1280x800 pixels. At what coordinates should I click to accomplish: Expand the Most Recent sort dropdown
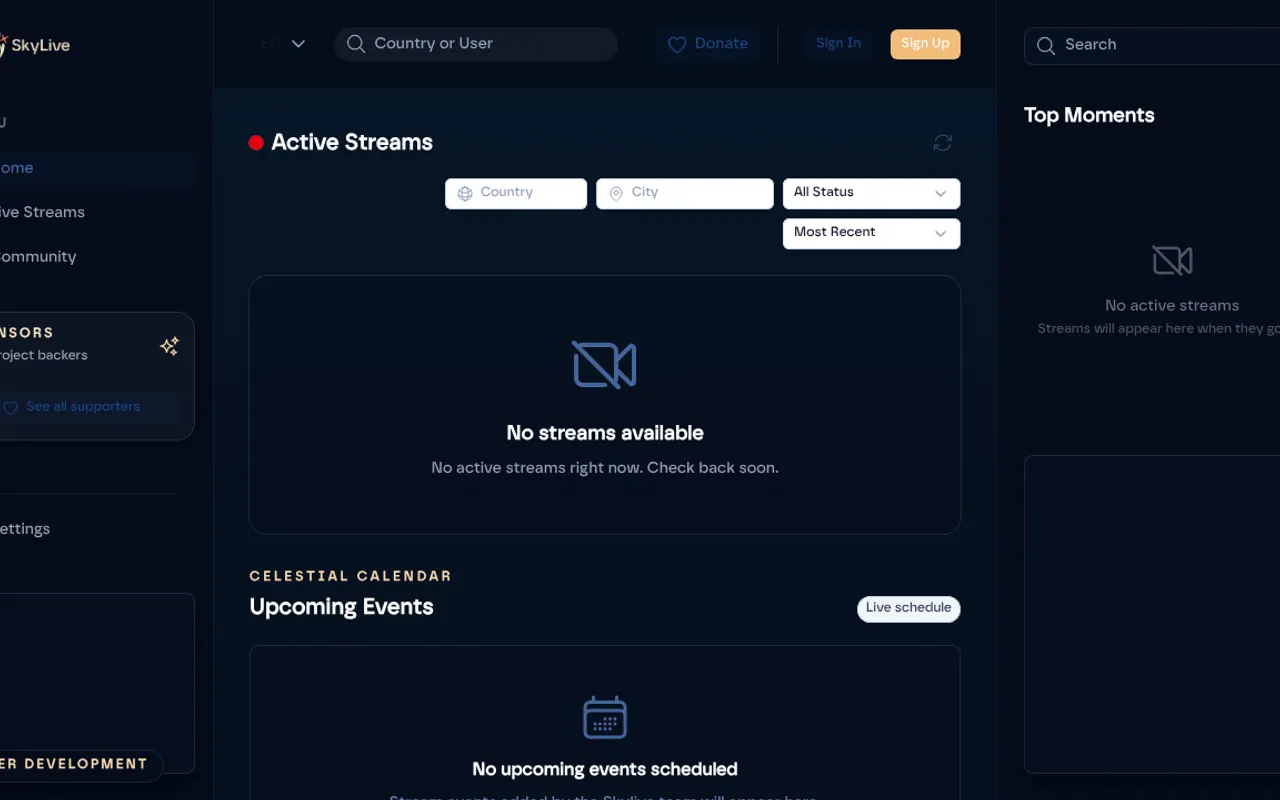click(871, 233)
